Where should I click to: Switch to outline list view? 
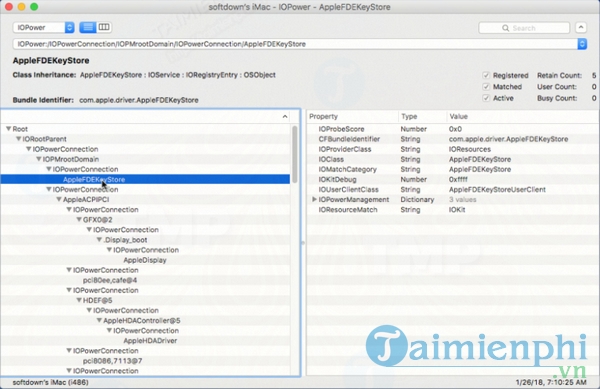click(x=88, y=27)
